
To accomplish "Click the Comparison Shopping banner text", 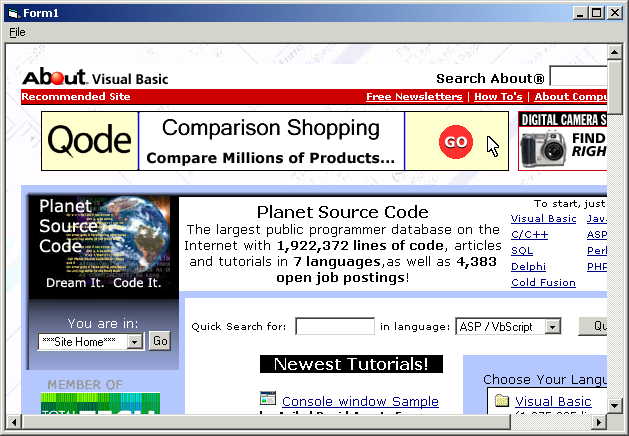I will coord(271,128).
